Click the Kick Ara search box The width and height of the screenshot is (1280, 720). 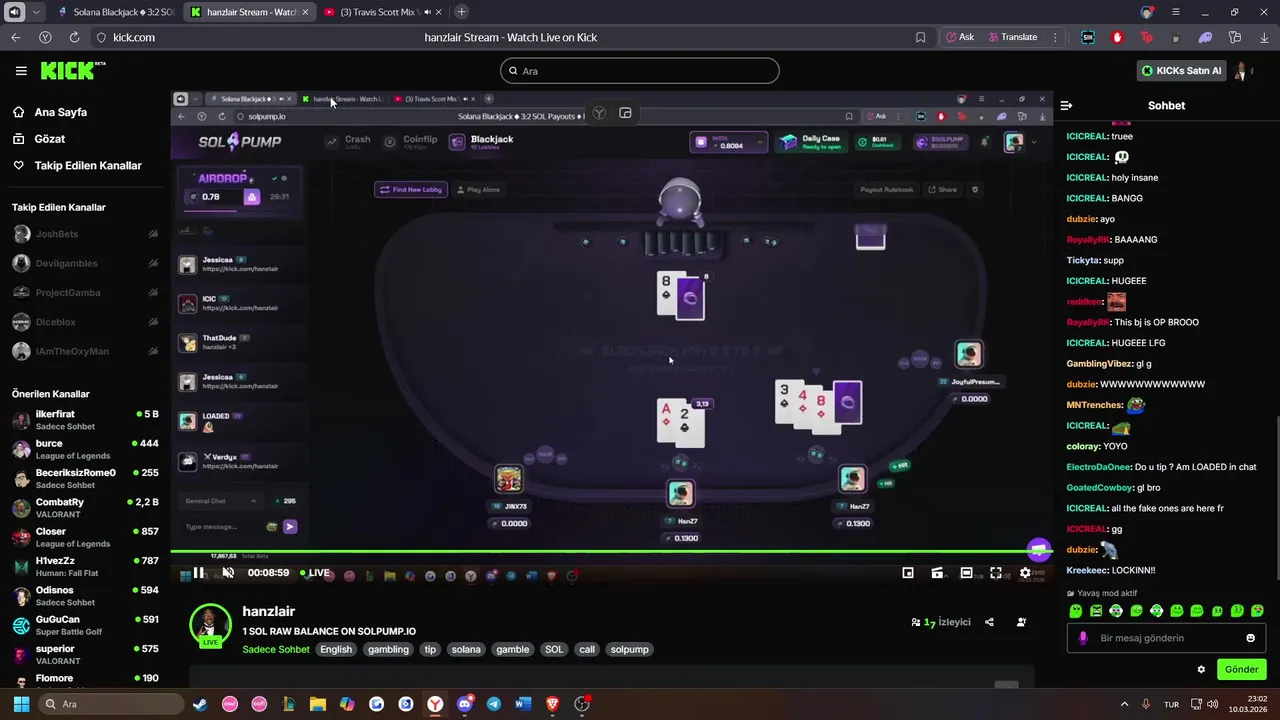(640, 71)
